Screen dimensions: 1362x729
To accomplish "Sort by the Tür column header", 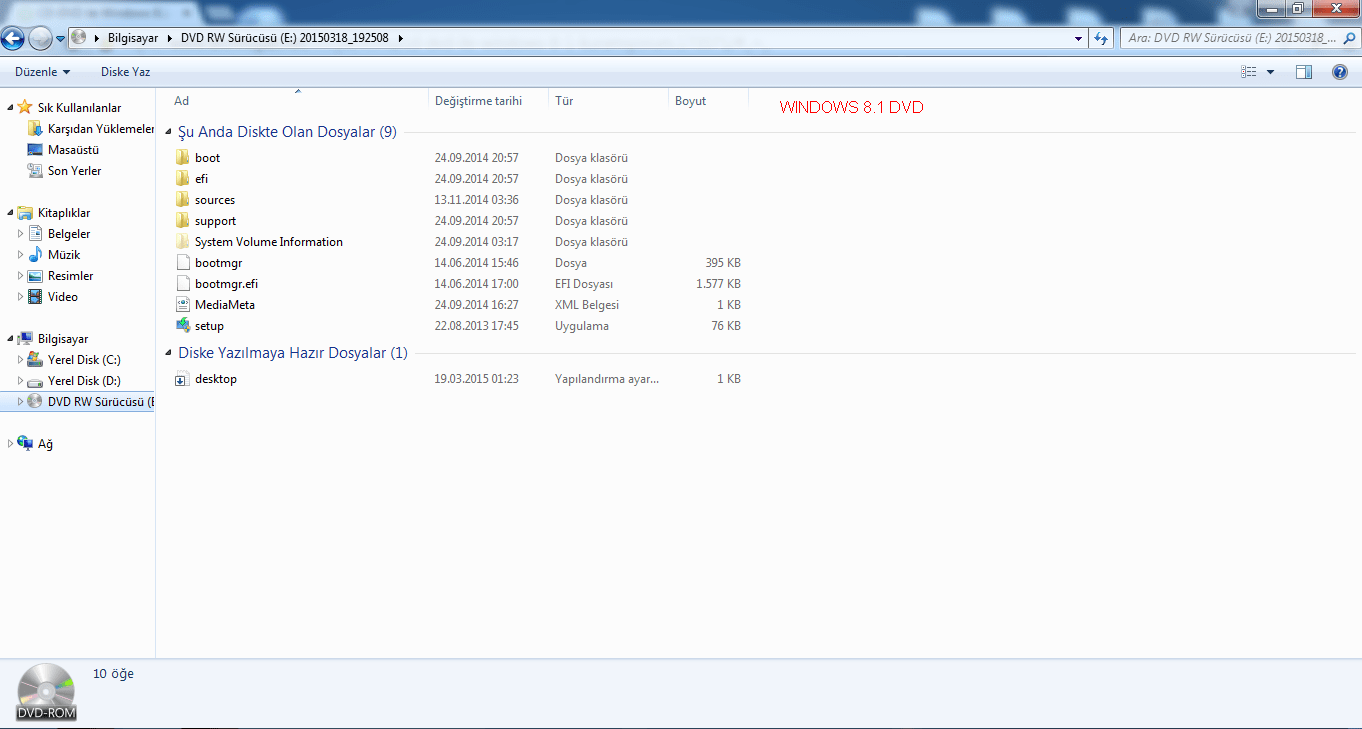I will pos(564,101).
